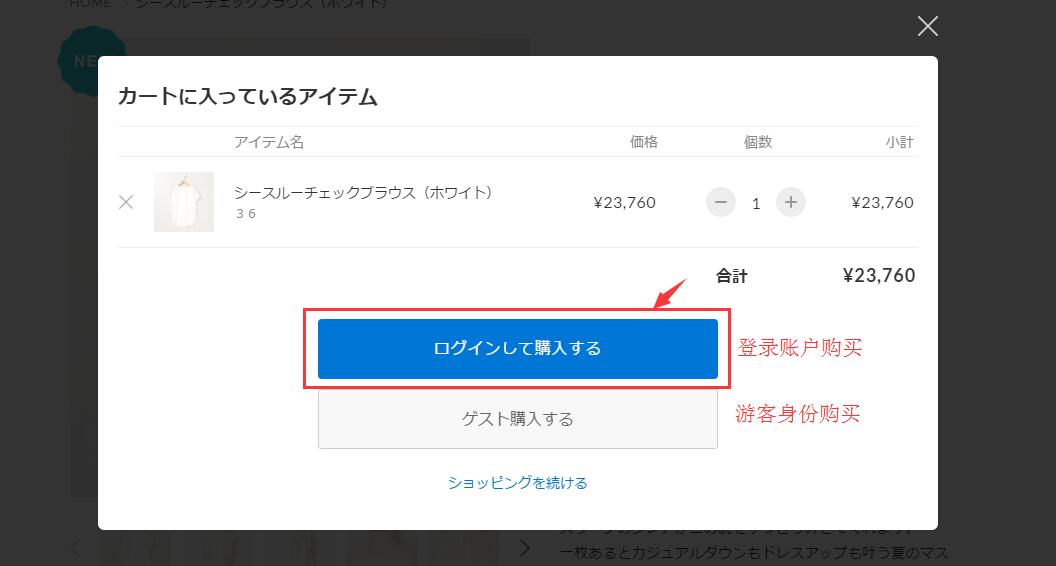Click the カートに入っているアイテム heading

247,97
